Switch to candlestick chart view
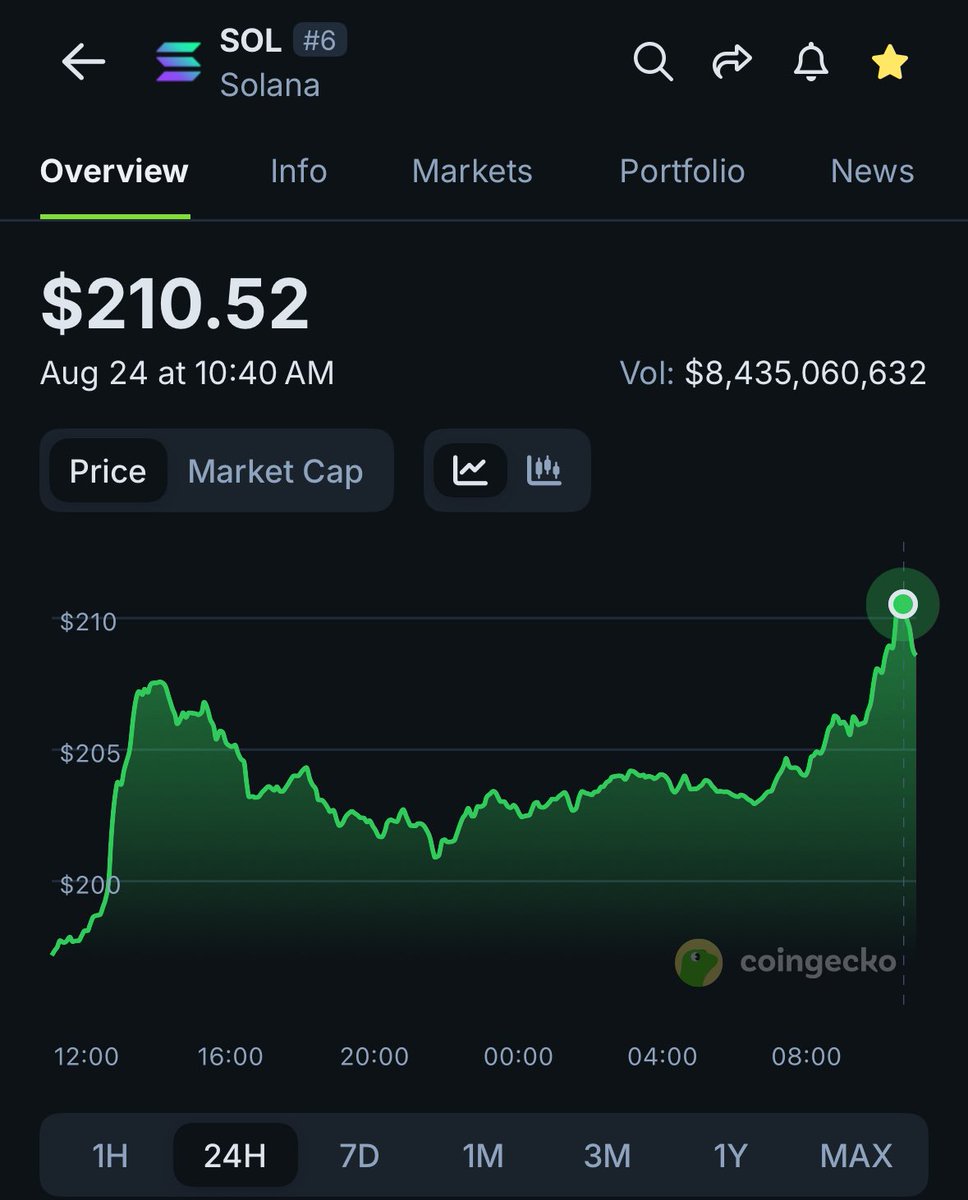This screenshot has width=968, height=1200. tap(544, 470)
